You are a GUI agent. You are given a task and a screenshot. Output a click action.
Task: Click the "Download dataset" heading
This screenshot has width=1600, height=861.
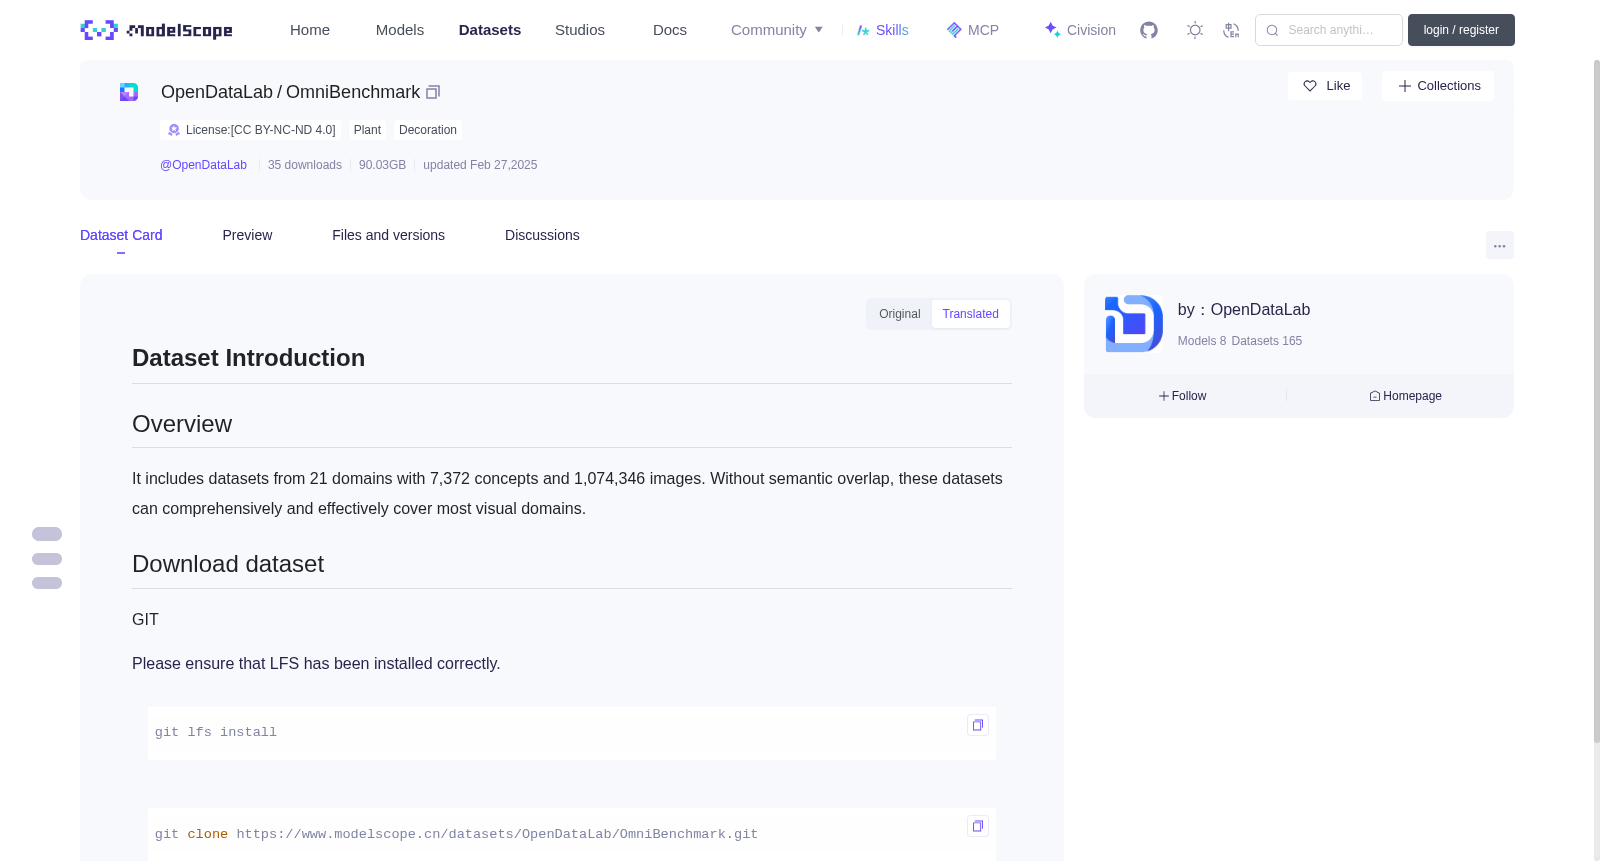(x=228, y=564)
